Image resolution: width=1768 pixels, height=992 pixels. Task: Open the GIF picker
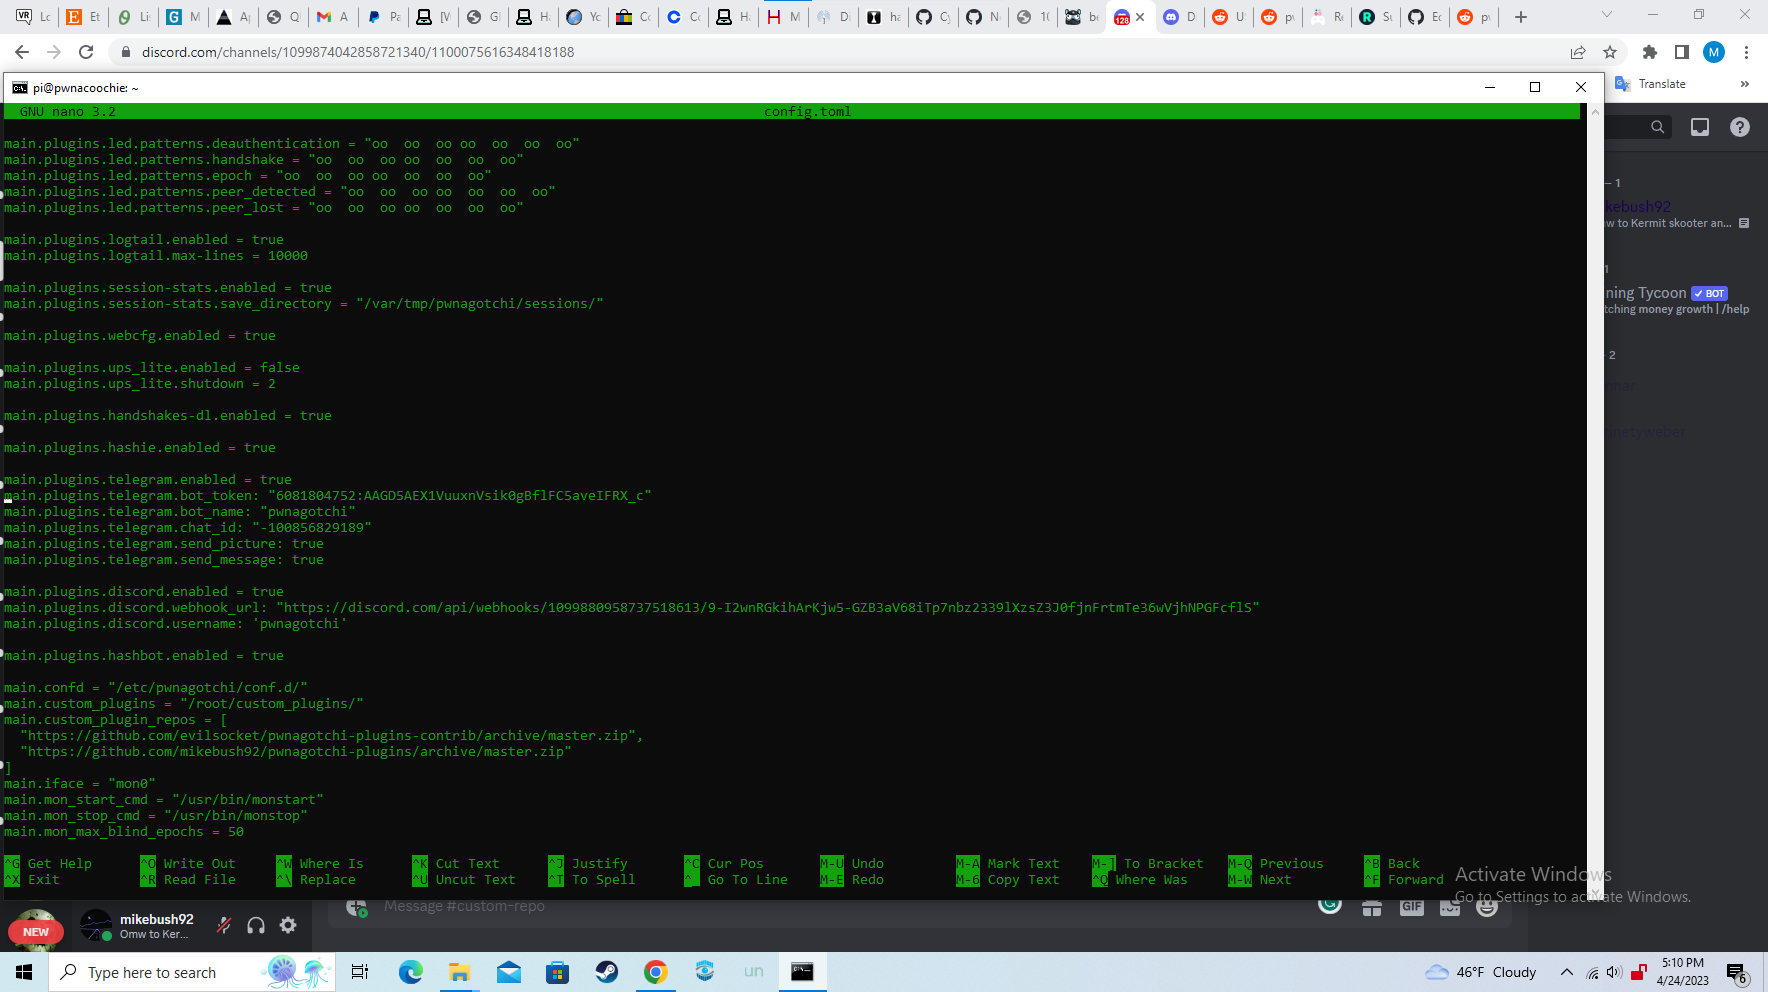pyautogui.click(x=1411, y=906)
